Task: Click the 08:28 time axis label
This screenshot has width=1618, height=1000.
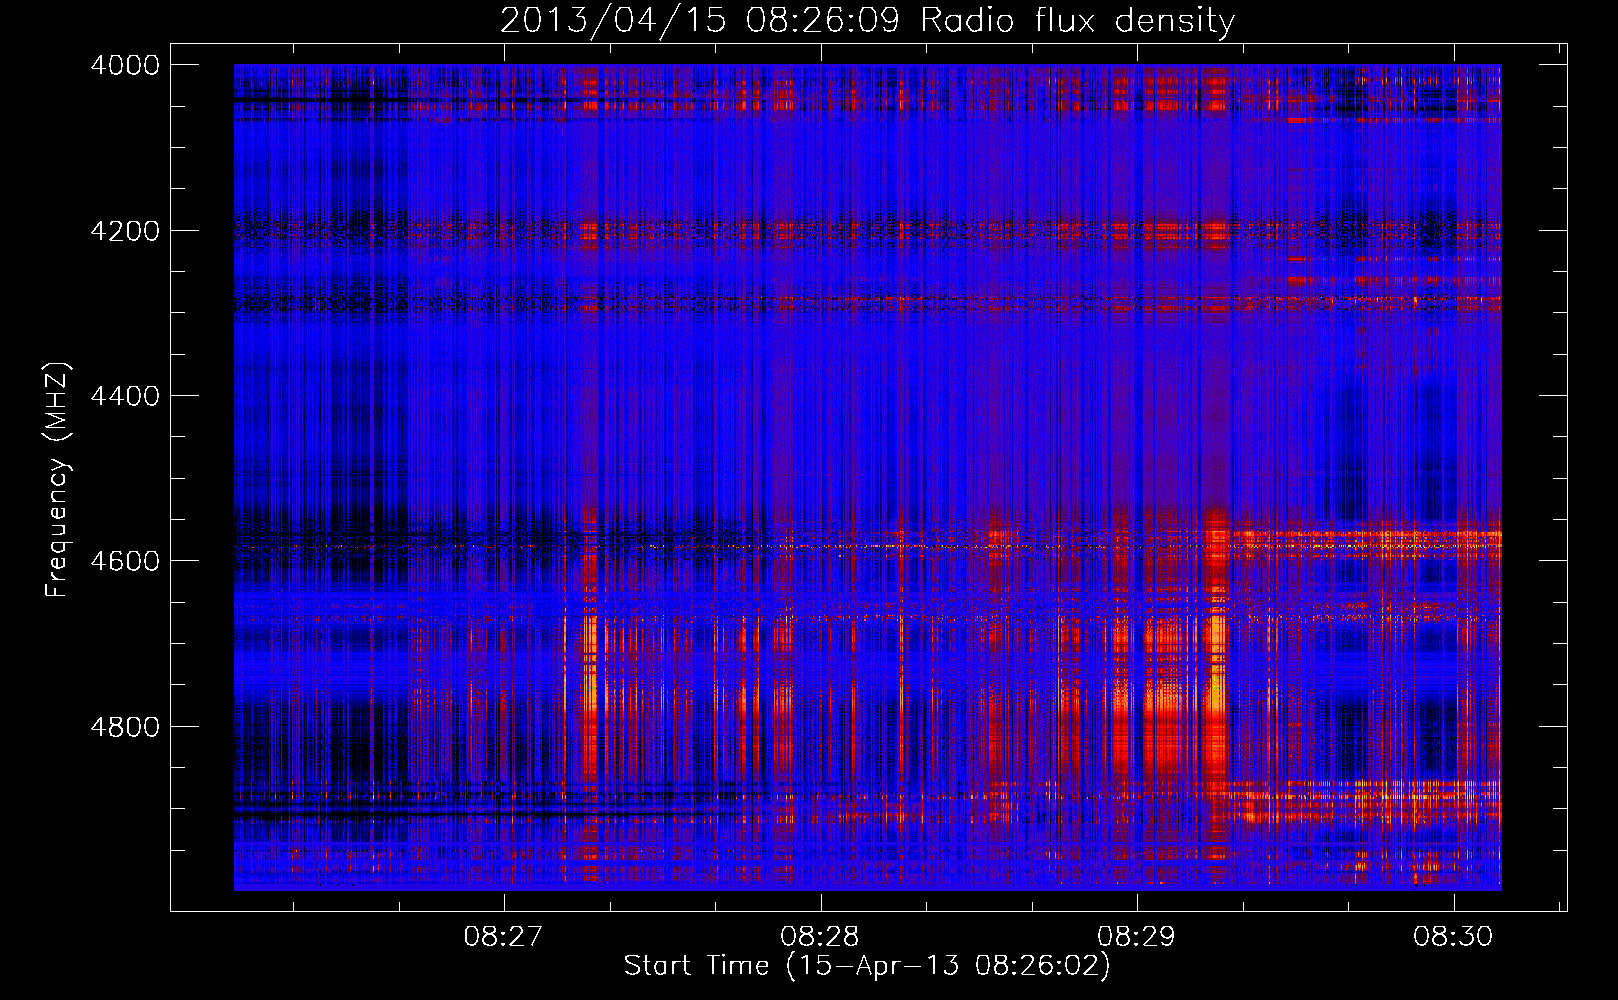Action: (x=820, y=936)
